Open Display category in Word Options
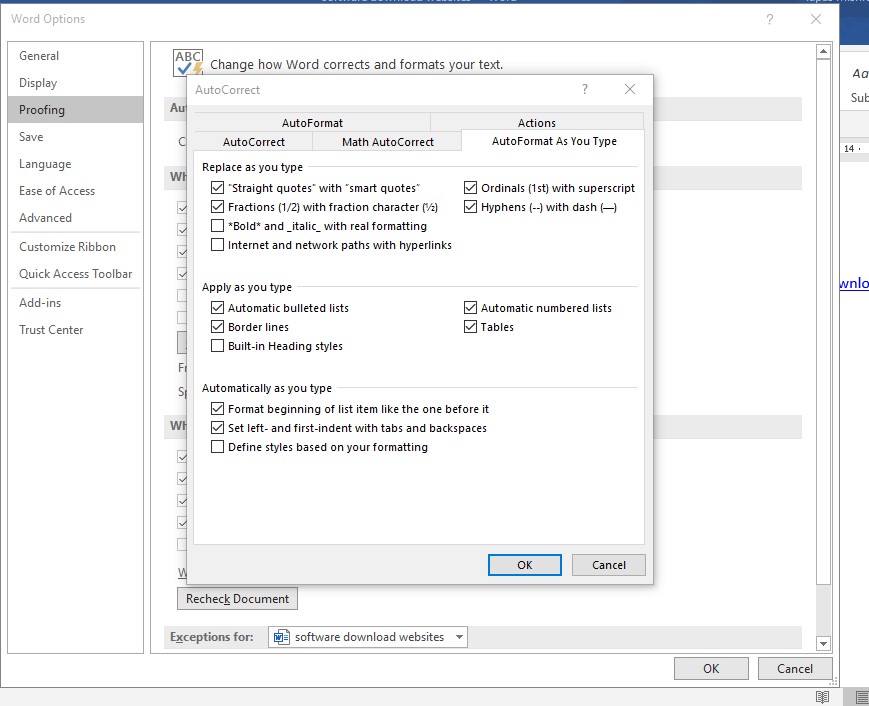The height and width of the screenshot is (706, 869). tap(75, 83)
